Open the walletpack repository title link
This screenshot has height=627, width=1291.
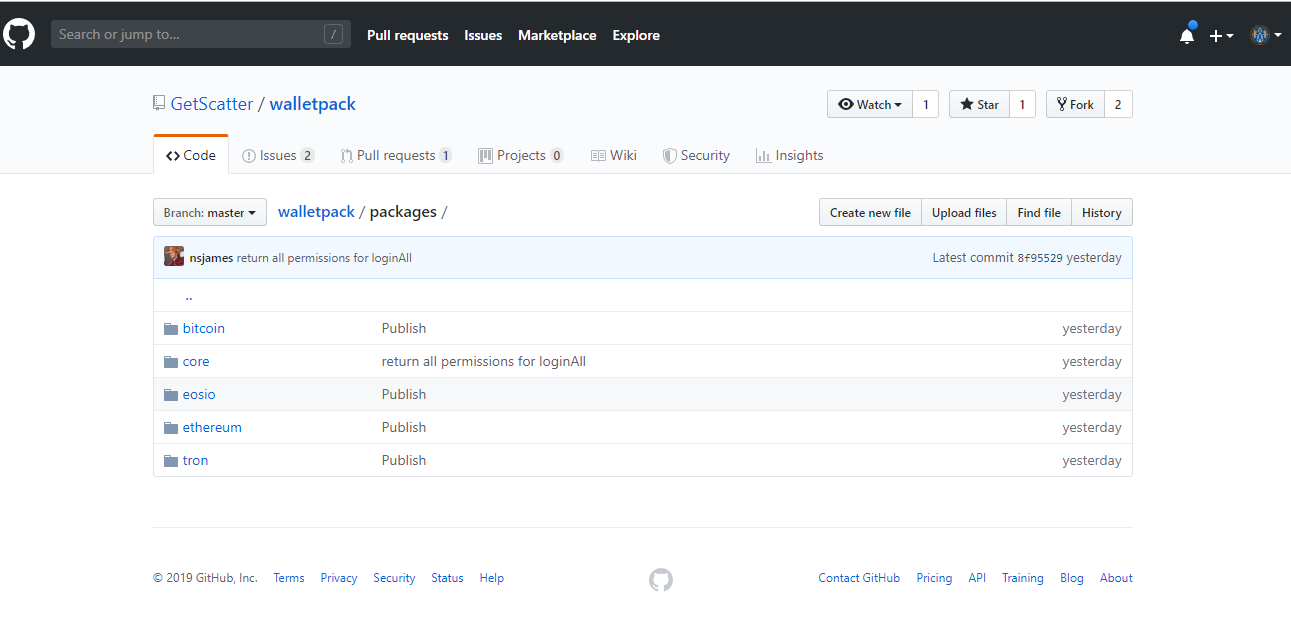click(313, 104)
